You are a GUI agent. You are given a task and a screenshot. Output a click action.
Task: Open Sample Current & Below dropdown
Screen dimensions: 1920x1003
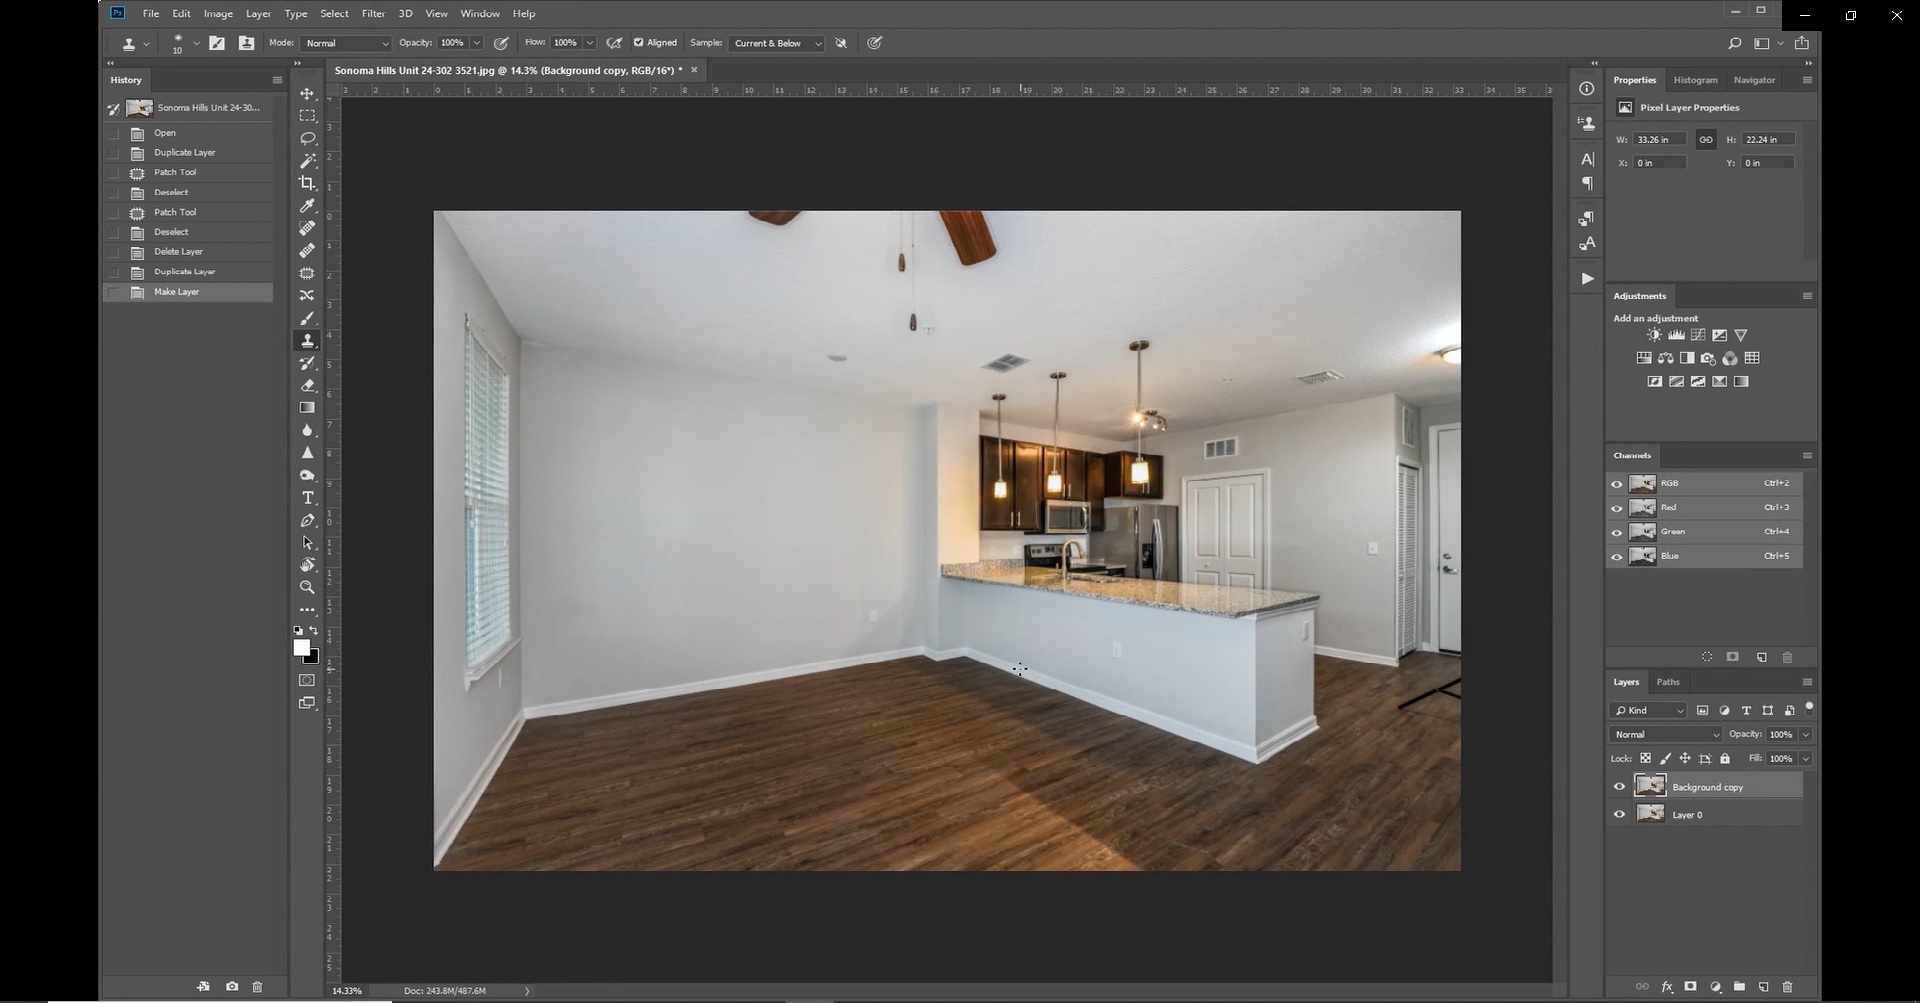776,43
